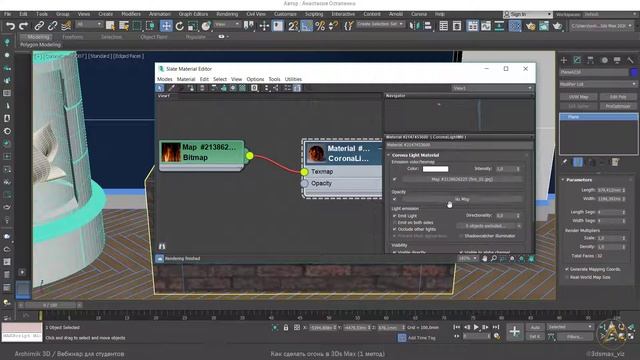Open the View1 dropdown in Slate editor
The height and width of the screenshot is (360, 640).
(x=492, y=88)
